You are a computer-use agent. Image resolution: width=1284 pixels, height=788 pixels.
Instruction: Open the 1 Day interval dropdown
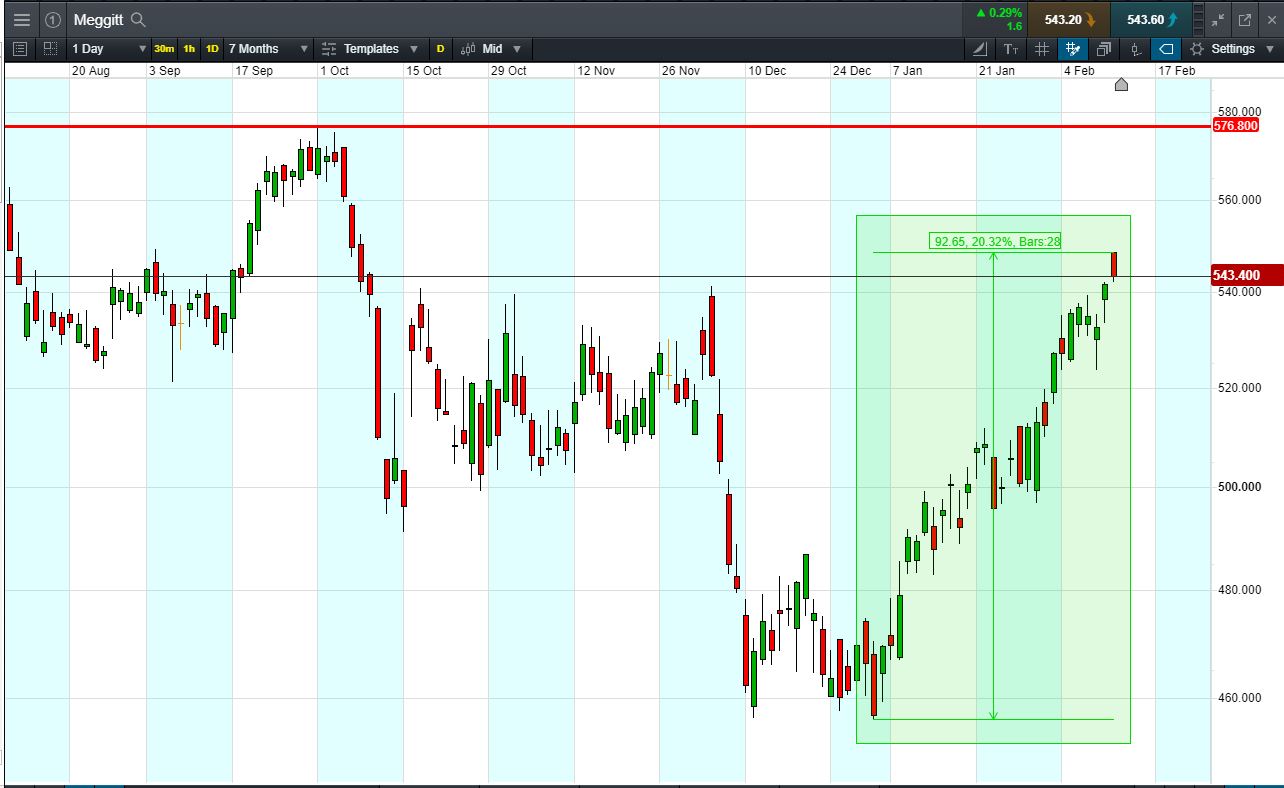[x=109, y=49]
